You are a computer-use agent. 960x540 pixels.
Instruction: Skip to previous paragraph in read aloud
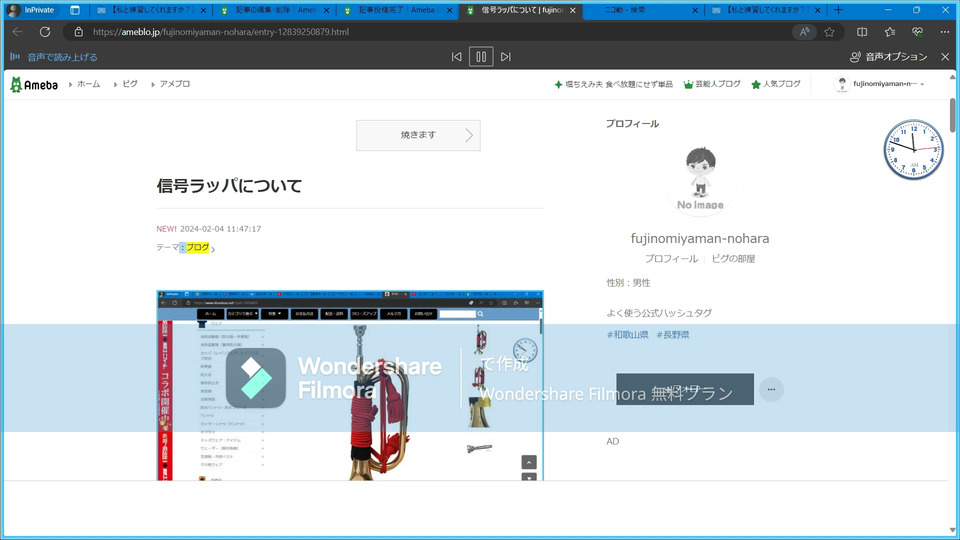(x=456, y=57)
